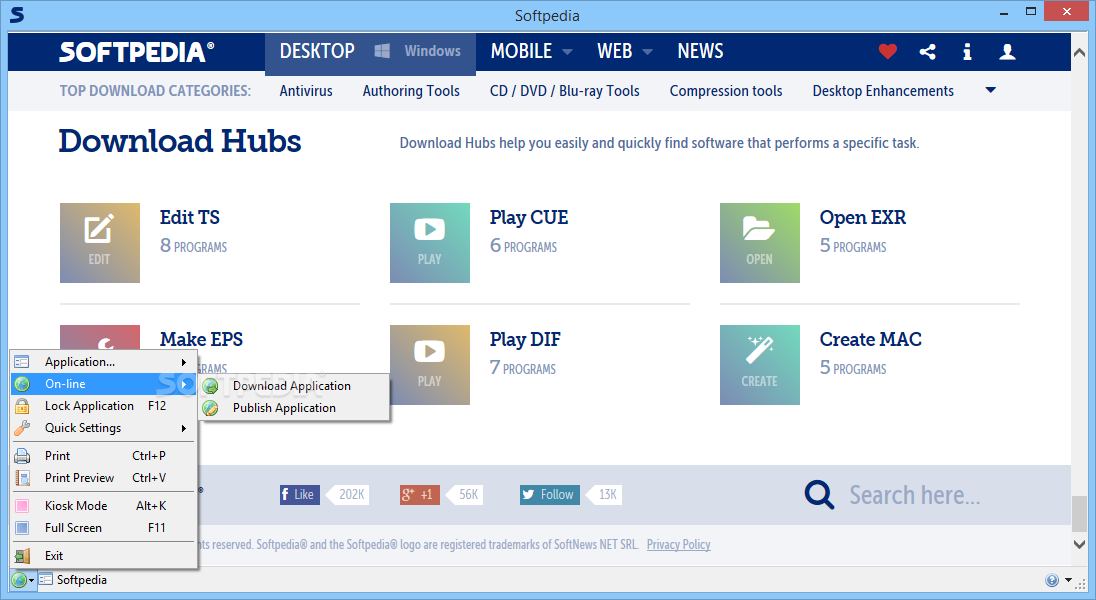Open the Authoring Tools category link

coord(411,91)
